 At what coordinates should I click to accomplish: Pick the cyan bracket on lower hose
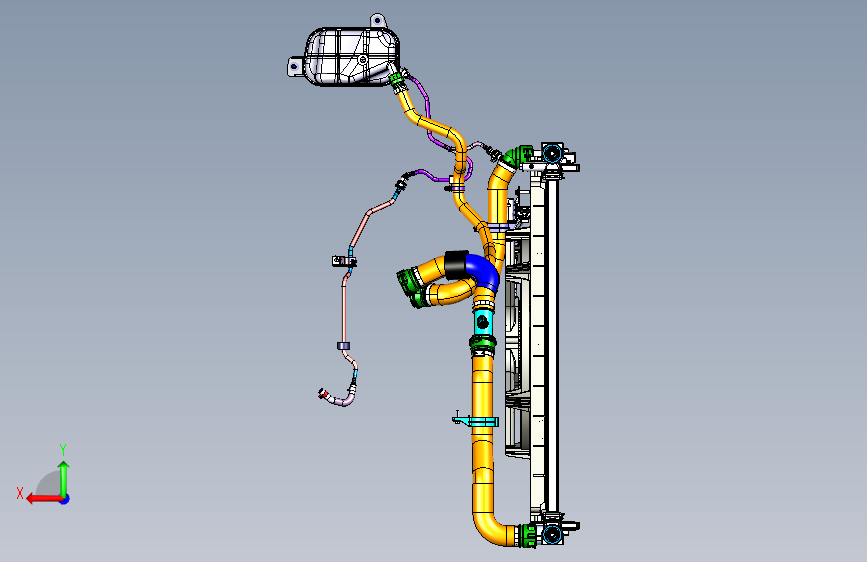coord(474,421)
